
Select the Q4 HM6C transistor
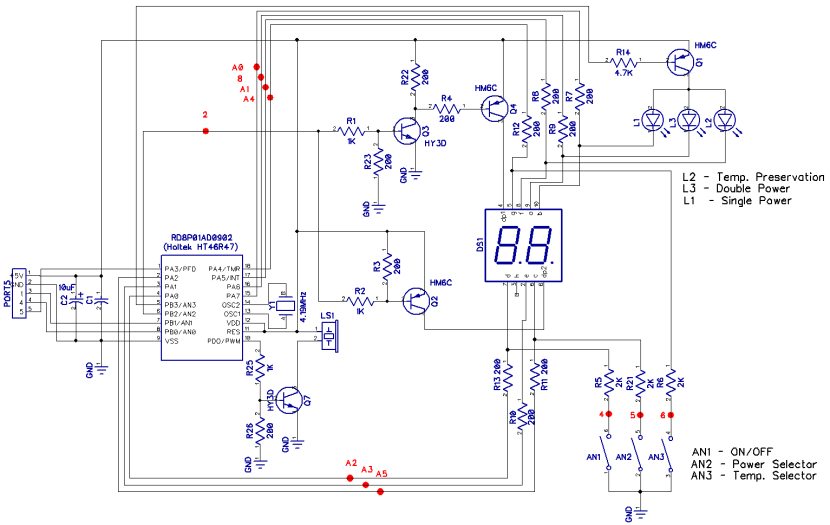pyautogui.click(x=494, y=108)
